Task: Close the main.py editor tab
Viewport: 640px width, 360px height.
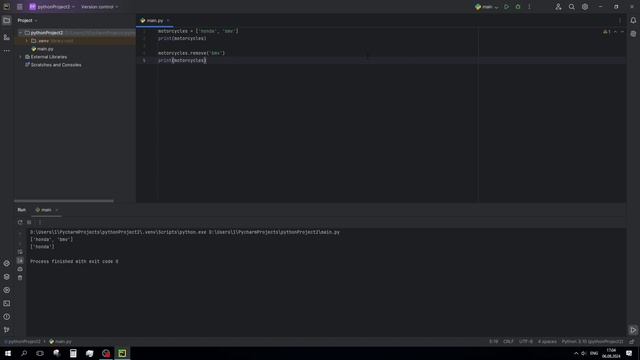Action: tap(168, 20)
